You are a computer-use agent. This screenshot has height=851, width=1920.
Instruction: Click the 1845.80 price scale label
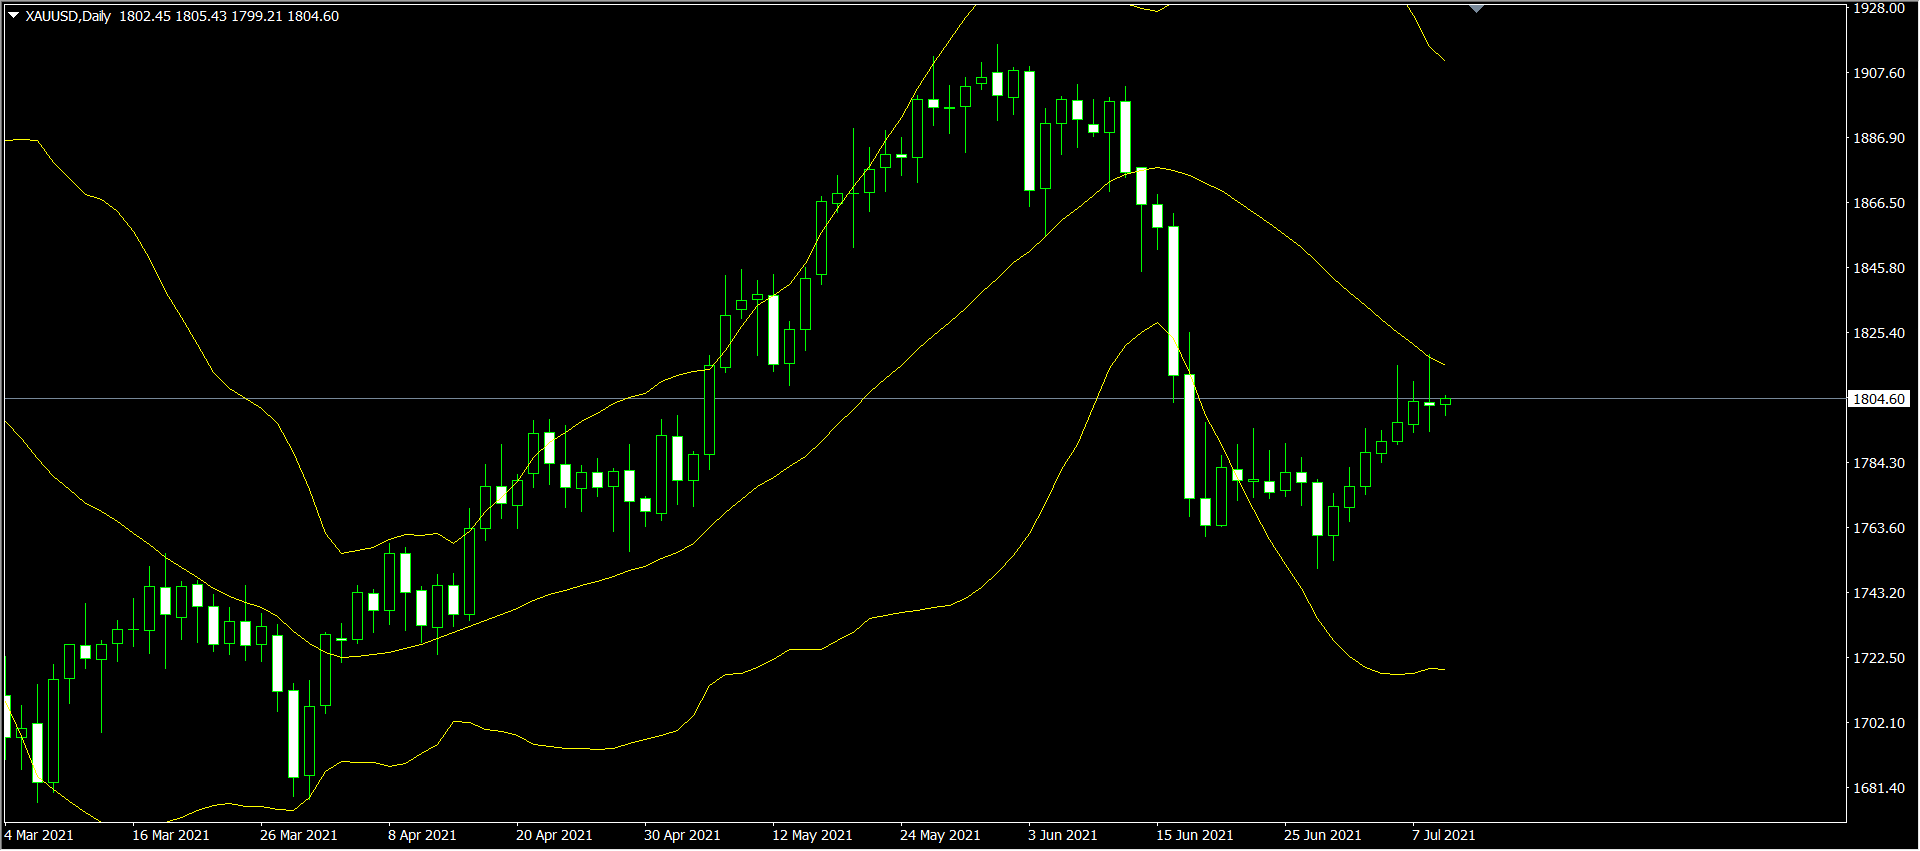point(1879,268)
